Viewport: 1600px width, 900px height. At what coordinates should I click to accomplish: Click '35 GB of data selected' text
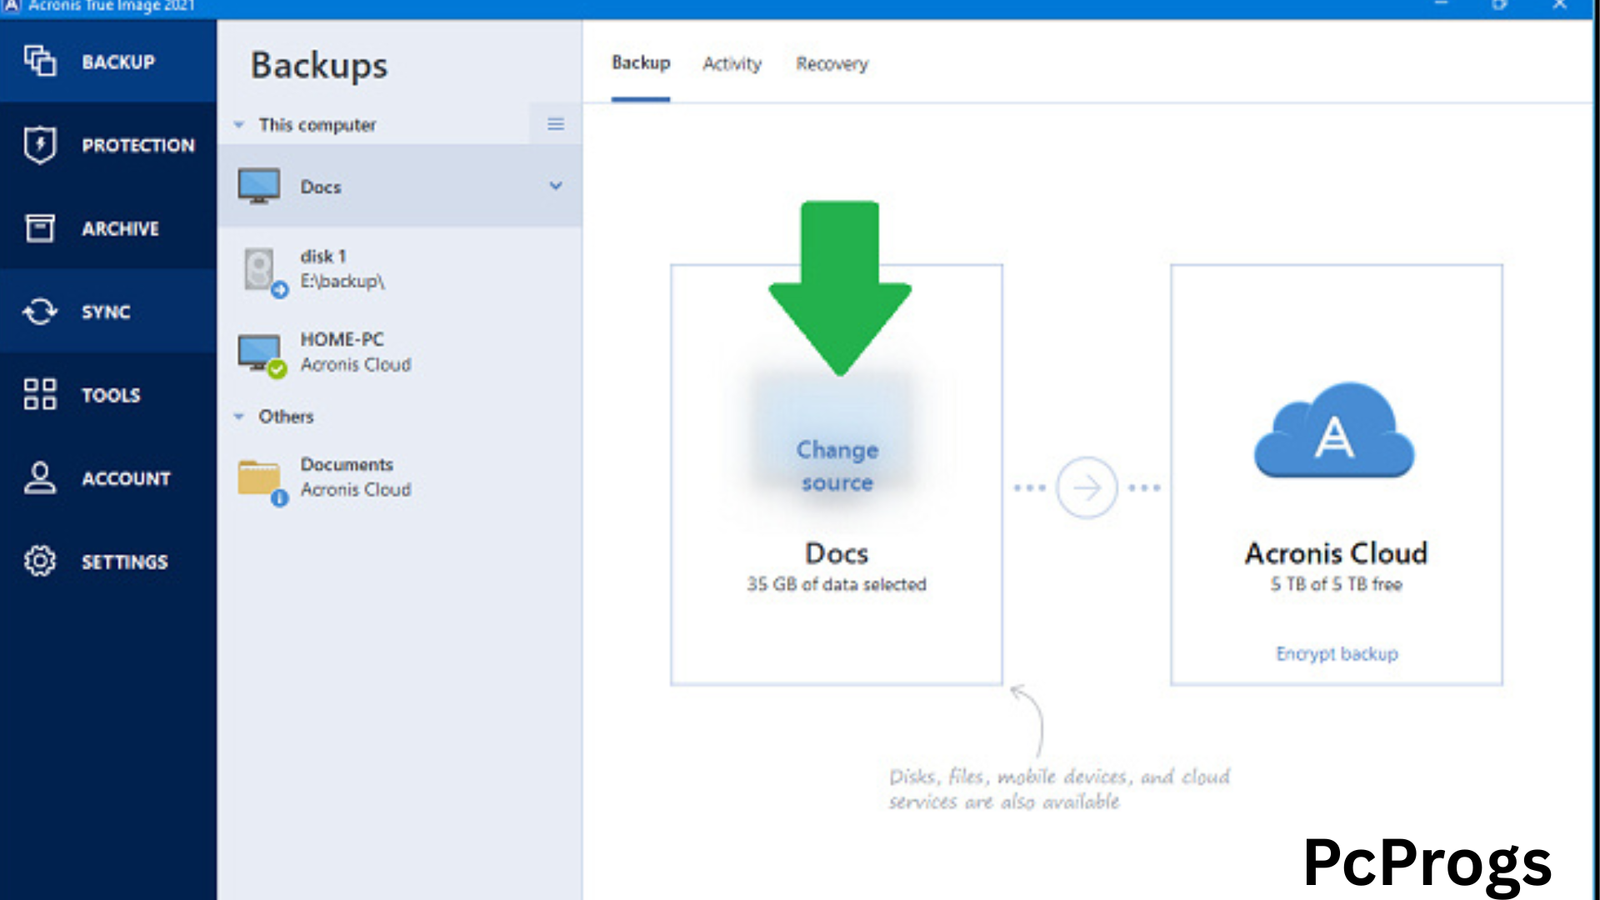pyautogui.click(x=837, y=584)
